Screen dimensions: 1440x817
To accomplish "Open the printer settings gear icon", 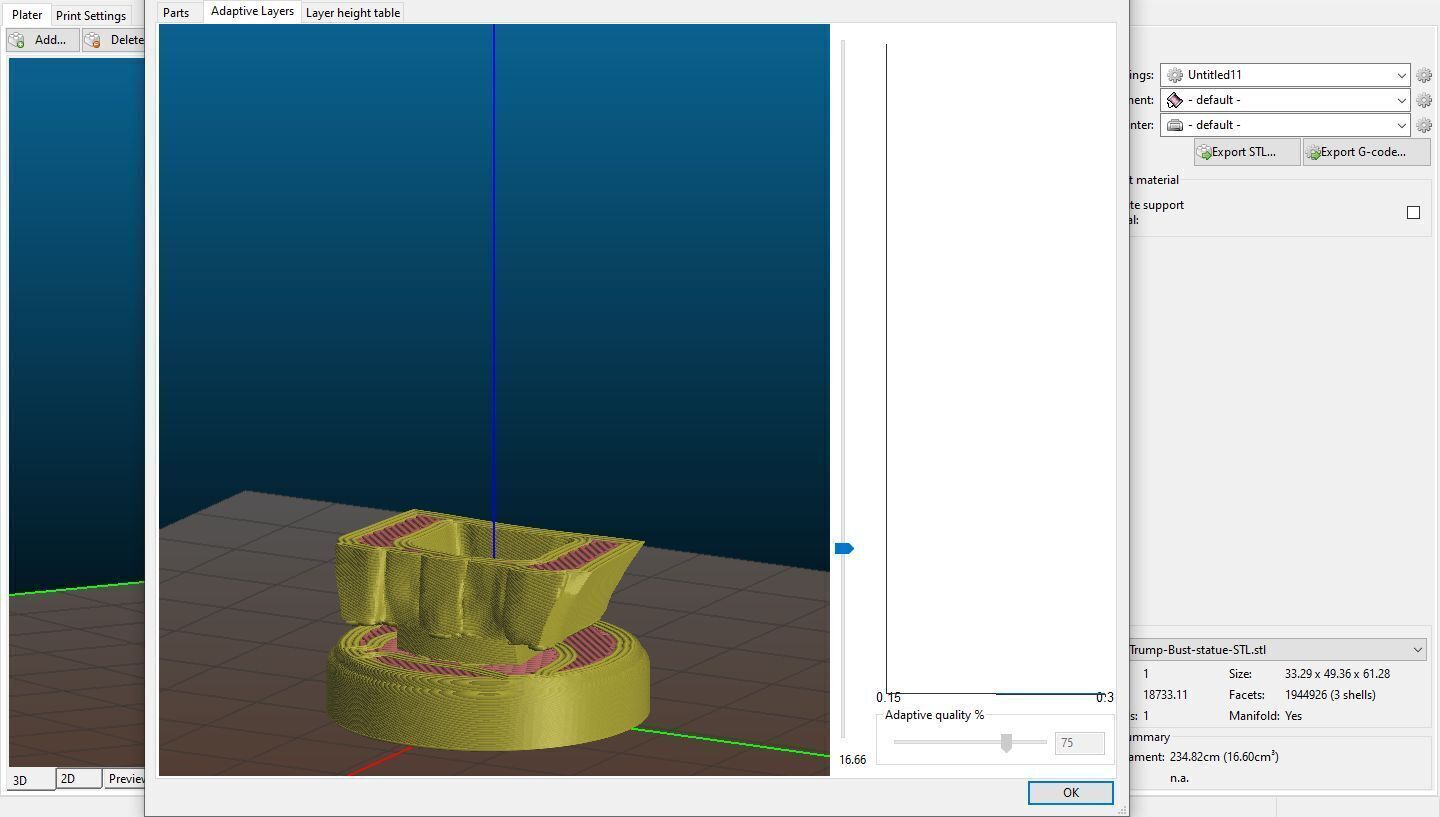I will [1424, 125].
